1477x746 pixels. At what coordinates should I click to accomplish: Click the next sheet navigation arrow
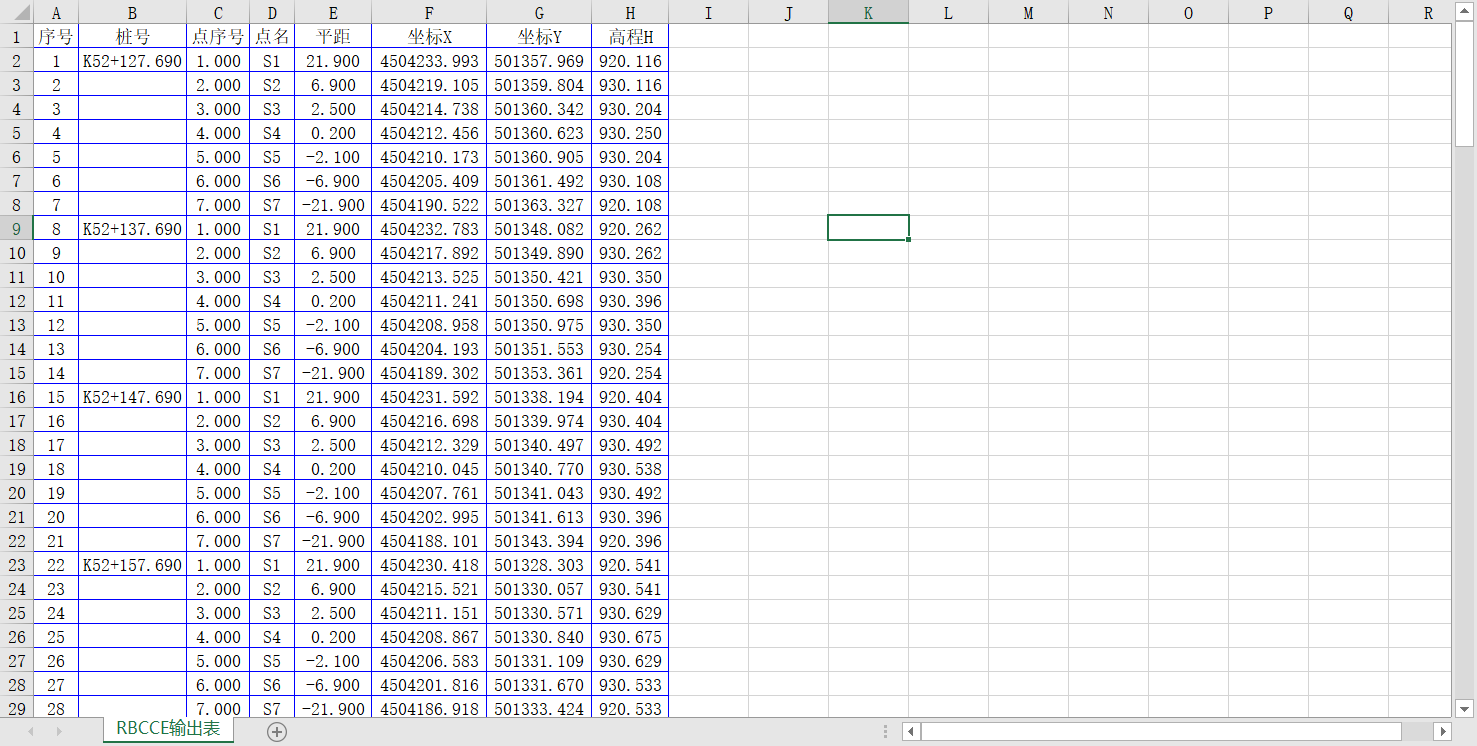(59, 731)
